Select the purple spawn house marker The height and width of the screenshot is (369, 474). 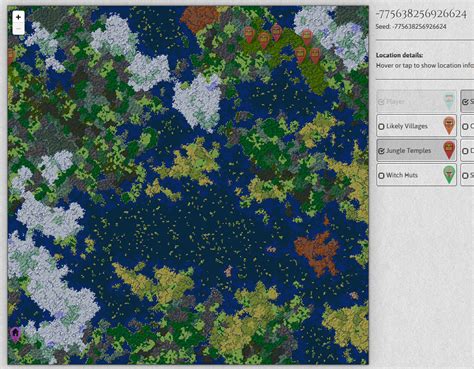[15, 334]
